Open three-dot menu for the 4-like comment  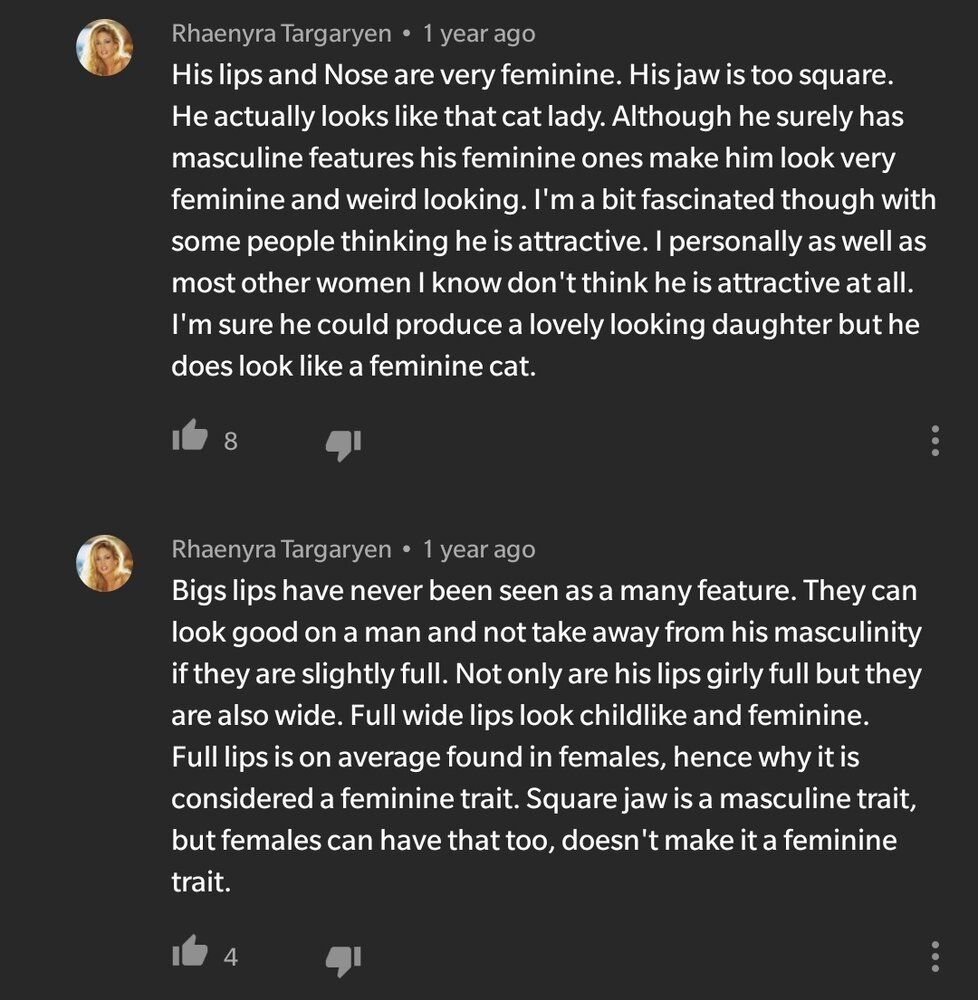934,956
